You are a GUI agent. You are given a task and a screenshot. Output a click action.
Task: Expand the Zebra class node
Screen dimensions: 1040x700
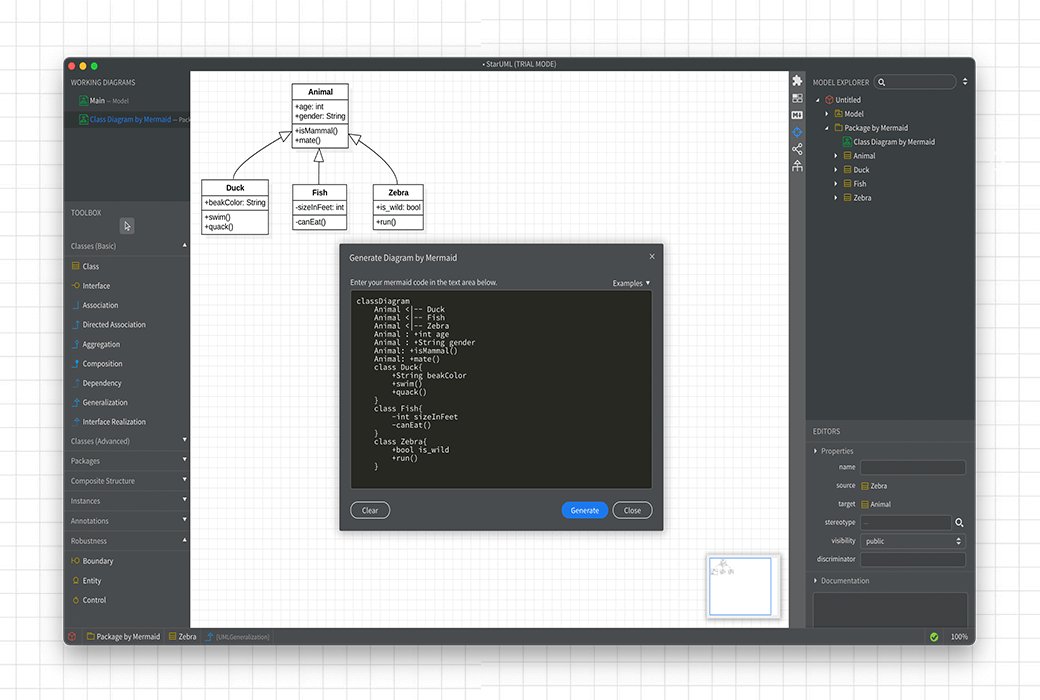(836, 198)
